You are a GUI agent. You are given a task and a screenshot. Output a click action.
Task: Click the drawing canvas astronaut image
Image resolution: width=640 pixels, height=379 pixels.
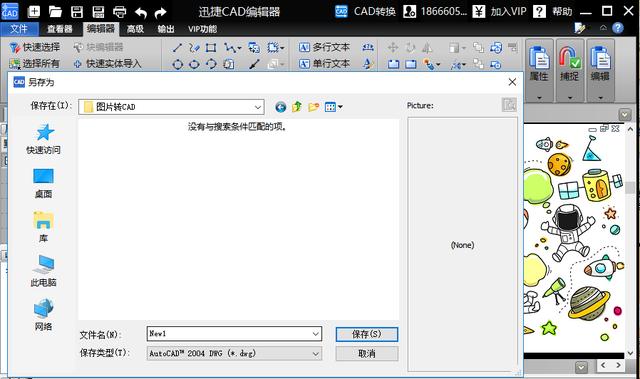pyautogui.click(x=569, y=233)
